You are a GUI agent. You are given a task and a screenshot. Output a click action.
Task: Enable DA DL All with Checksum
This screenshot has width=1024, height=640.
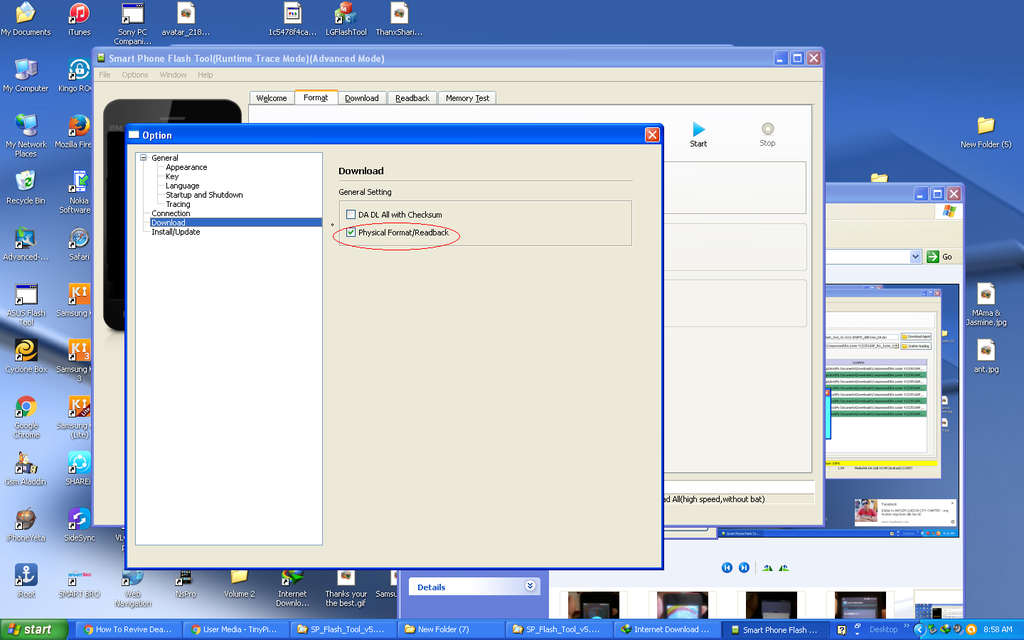pyautogui.click(x=351, y=215)
